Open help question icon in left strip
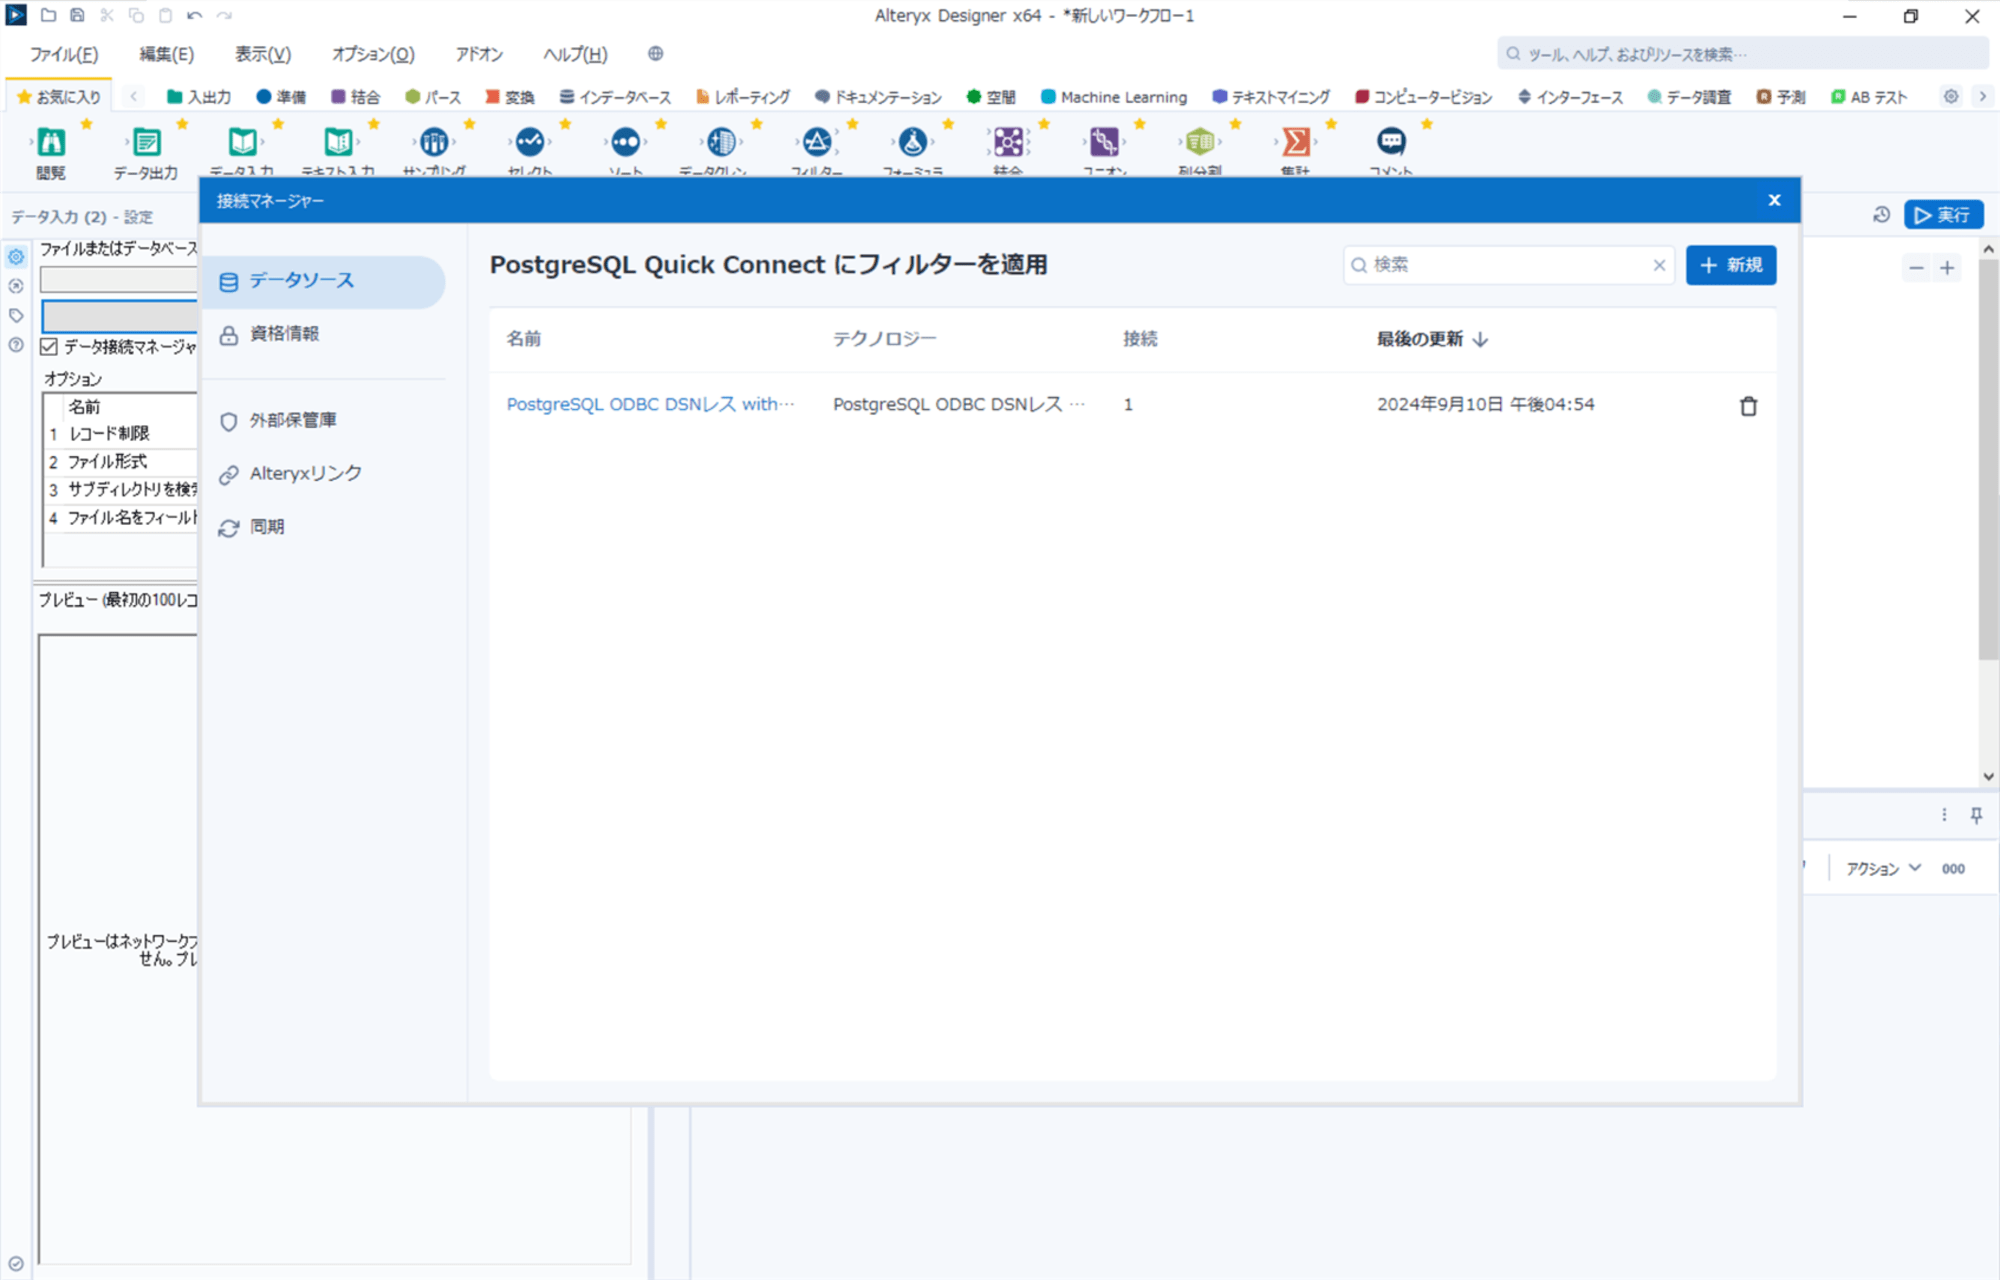The height and width of the screenshot is (1280, 2000). (x=16, y=345)
